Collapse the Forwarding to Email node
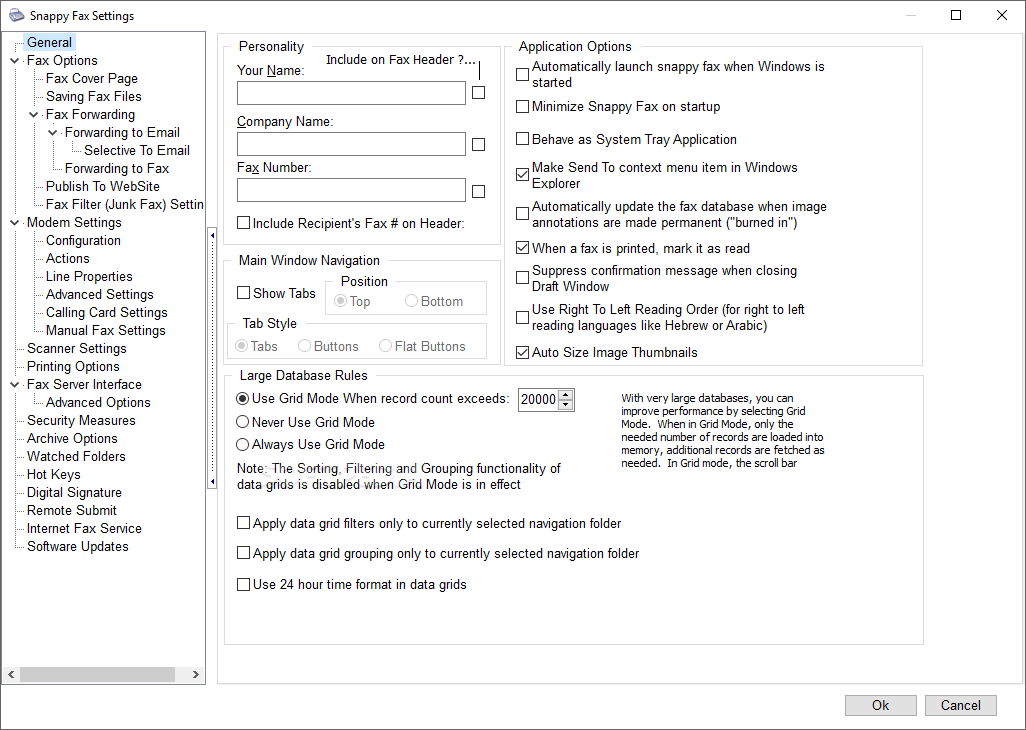This screenshot has height=730, width=1026. pos(53,132)
